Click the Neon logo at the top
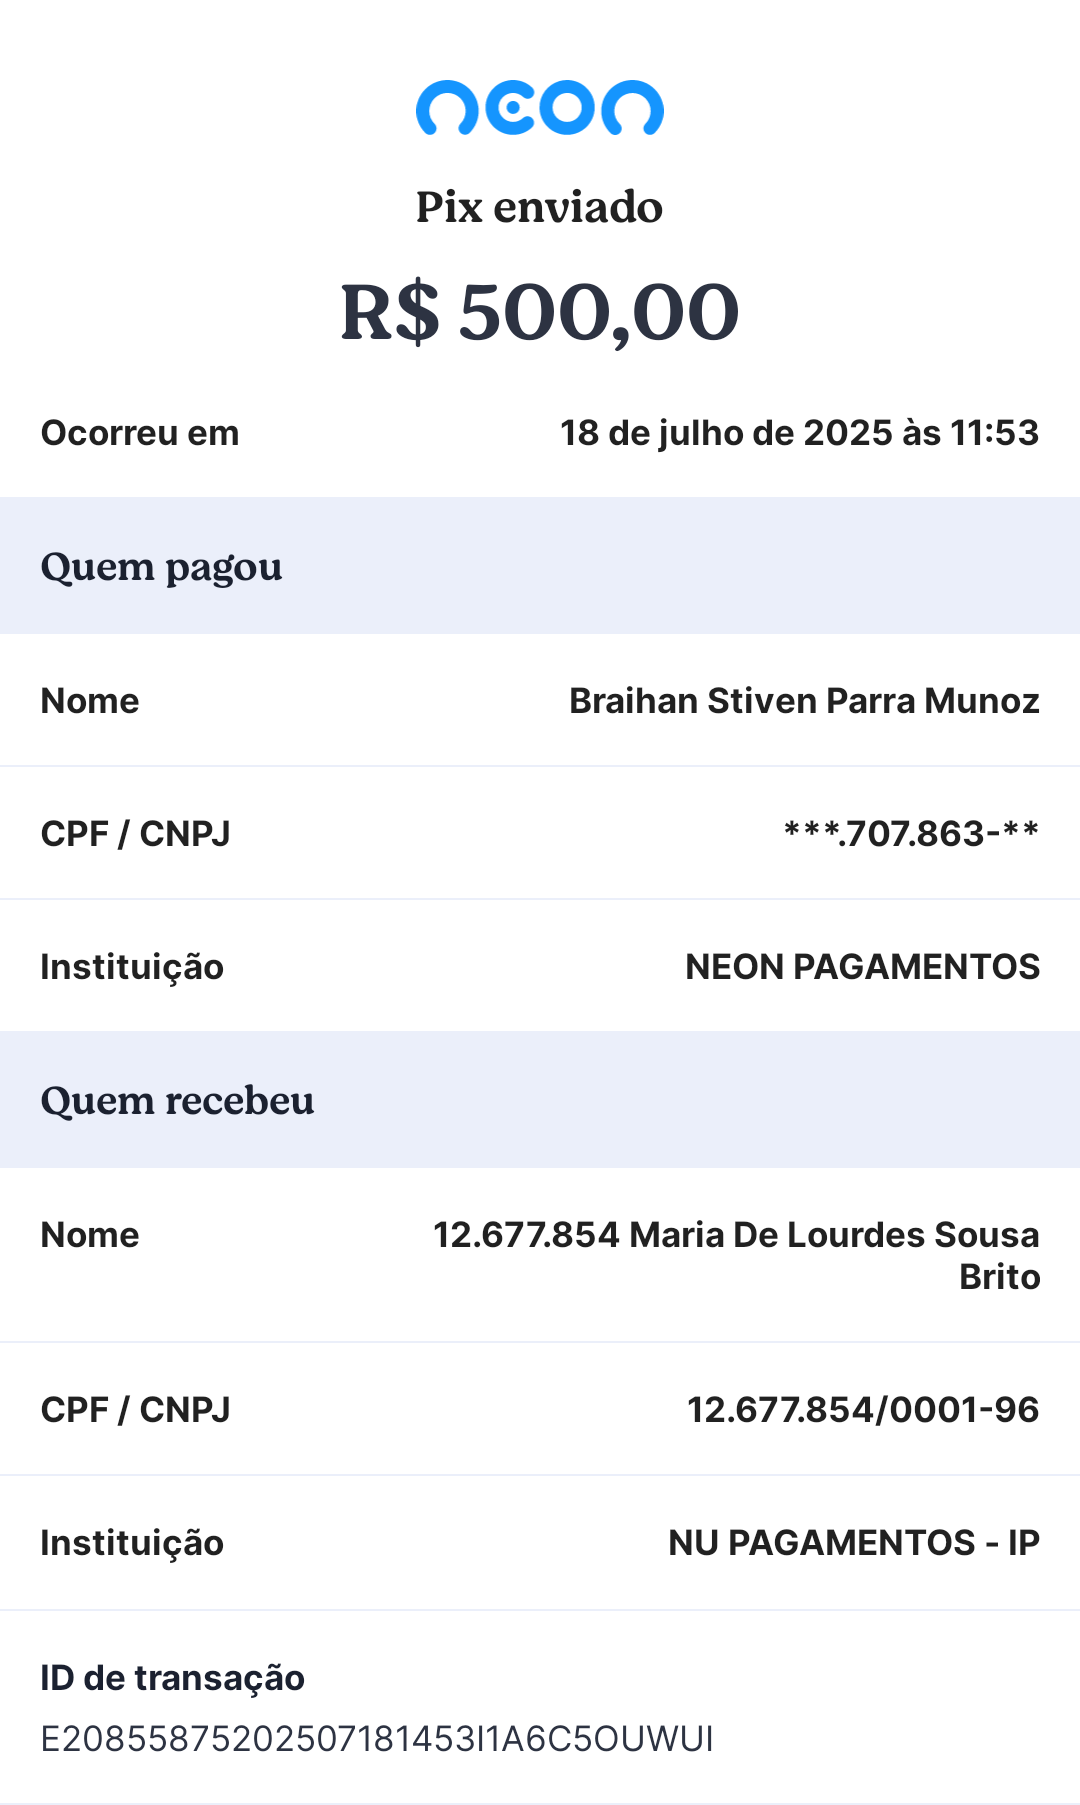The width and height of the screenshot is (1080, 1805). (x=540, y=107)
